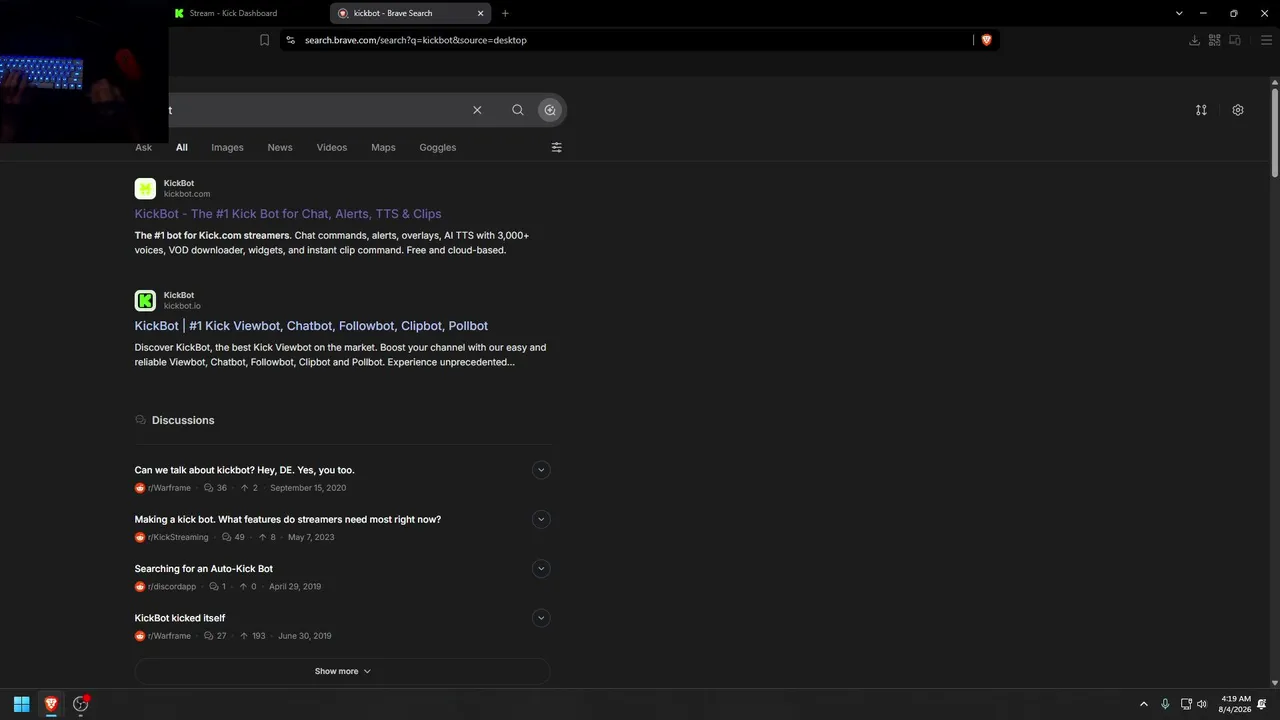Viewport: 1280px width, 720px height.
Task: Click the QR code toolbar icon
Action: pyautogui.click(x=1214, y=40)
